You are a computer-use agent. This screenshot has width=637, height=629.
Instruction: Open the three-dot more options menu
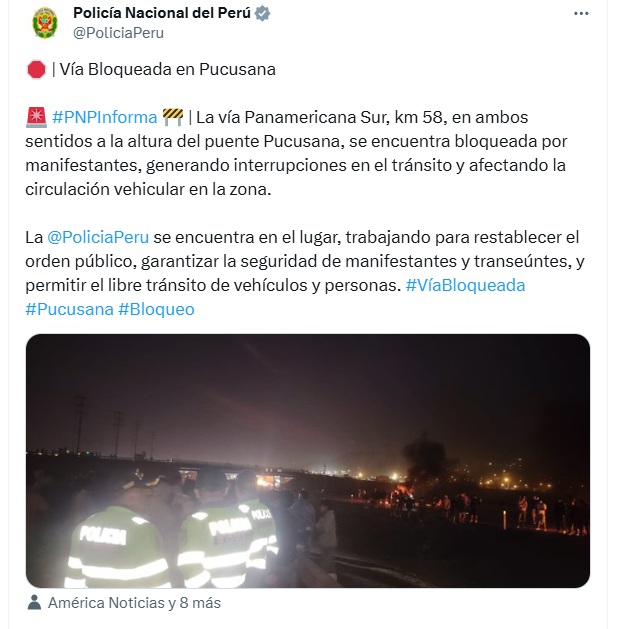pyautogui.click(x=581, y=14)
